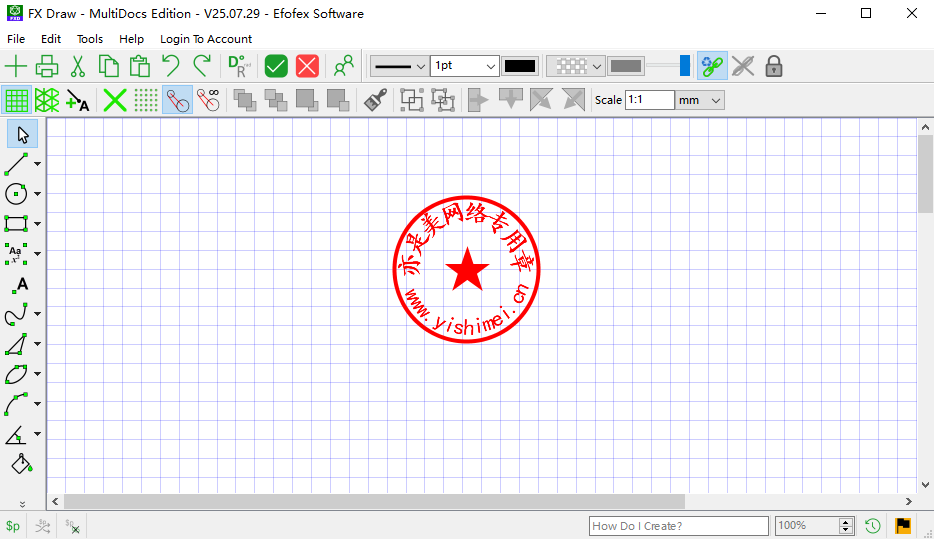Open the user accounts people icon

(344, 66)
